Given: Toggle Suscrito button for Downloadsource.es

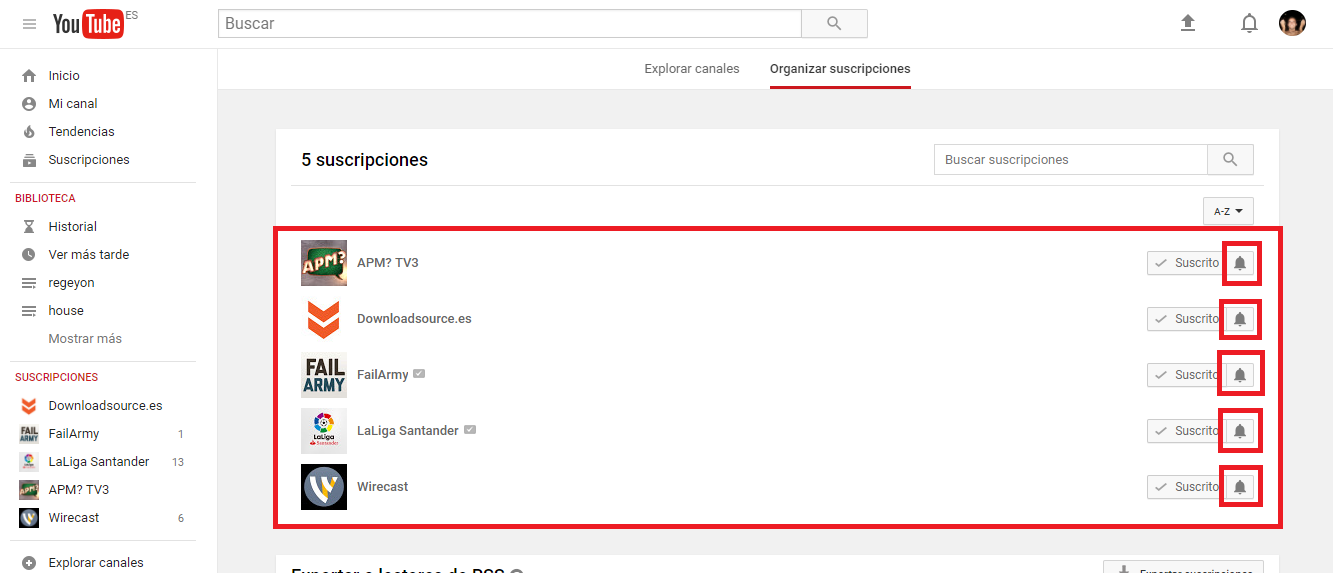Looking at the screenshot, I should point(1184,319).
